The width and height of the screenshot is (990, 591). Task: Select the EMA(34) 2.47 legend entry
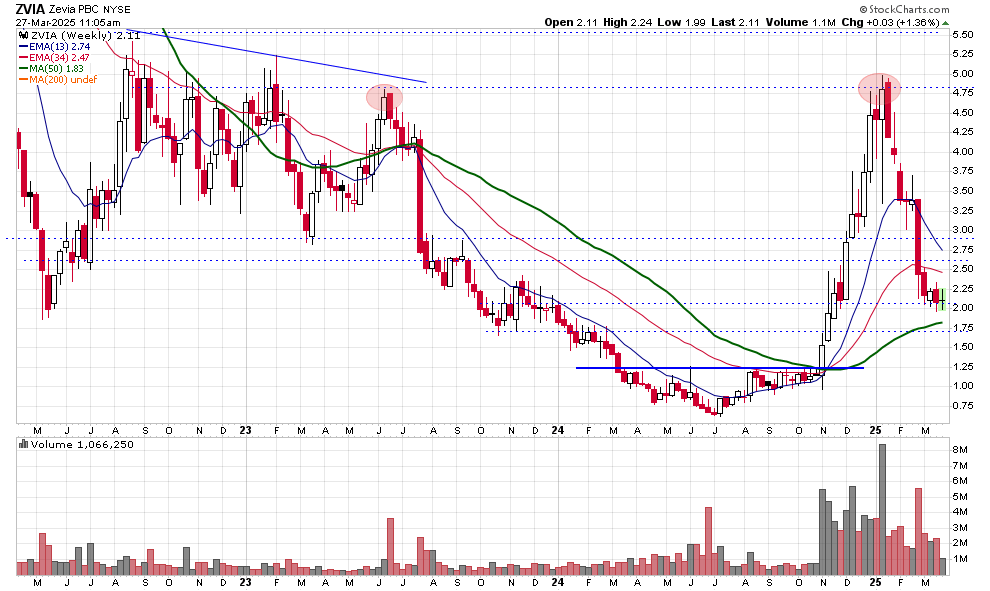click(x=62, y=58)
